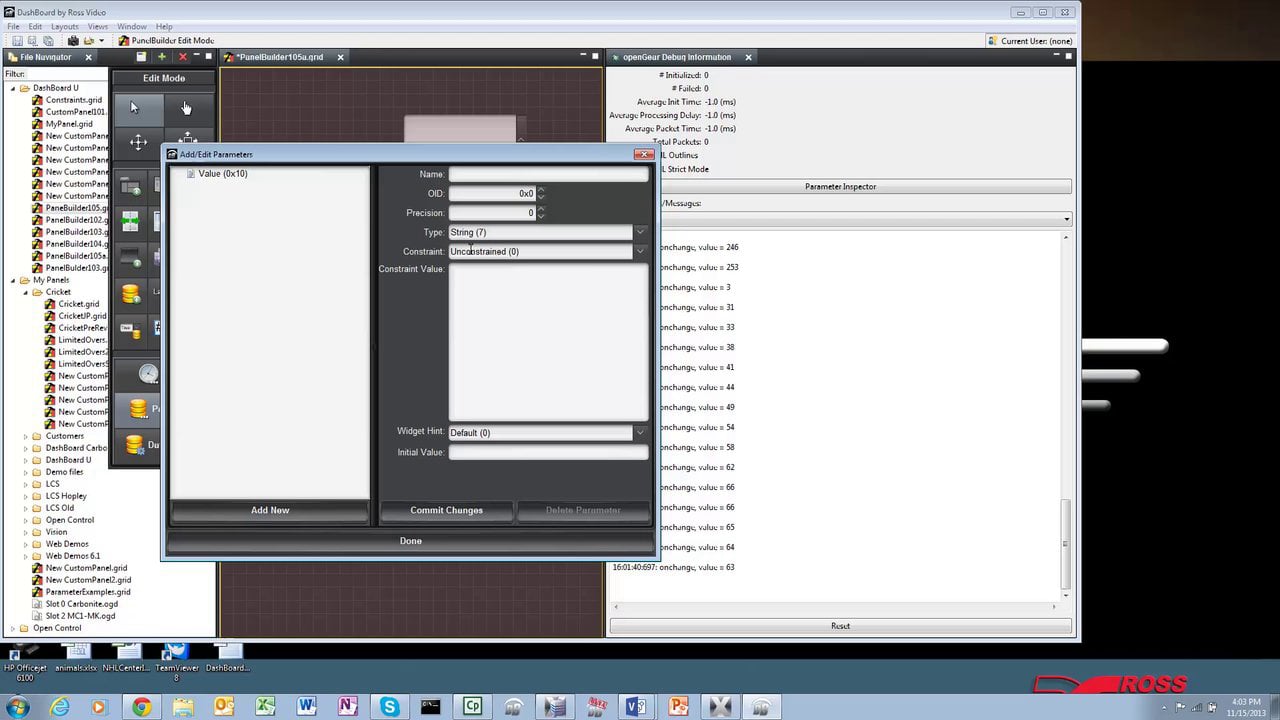Click the white page icon in File Navigator toolbar
1280x720 pixels.
(141, 57)
